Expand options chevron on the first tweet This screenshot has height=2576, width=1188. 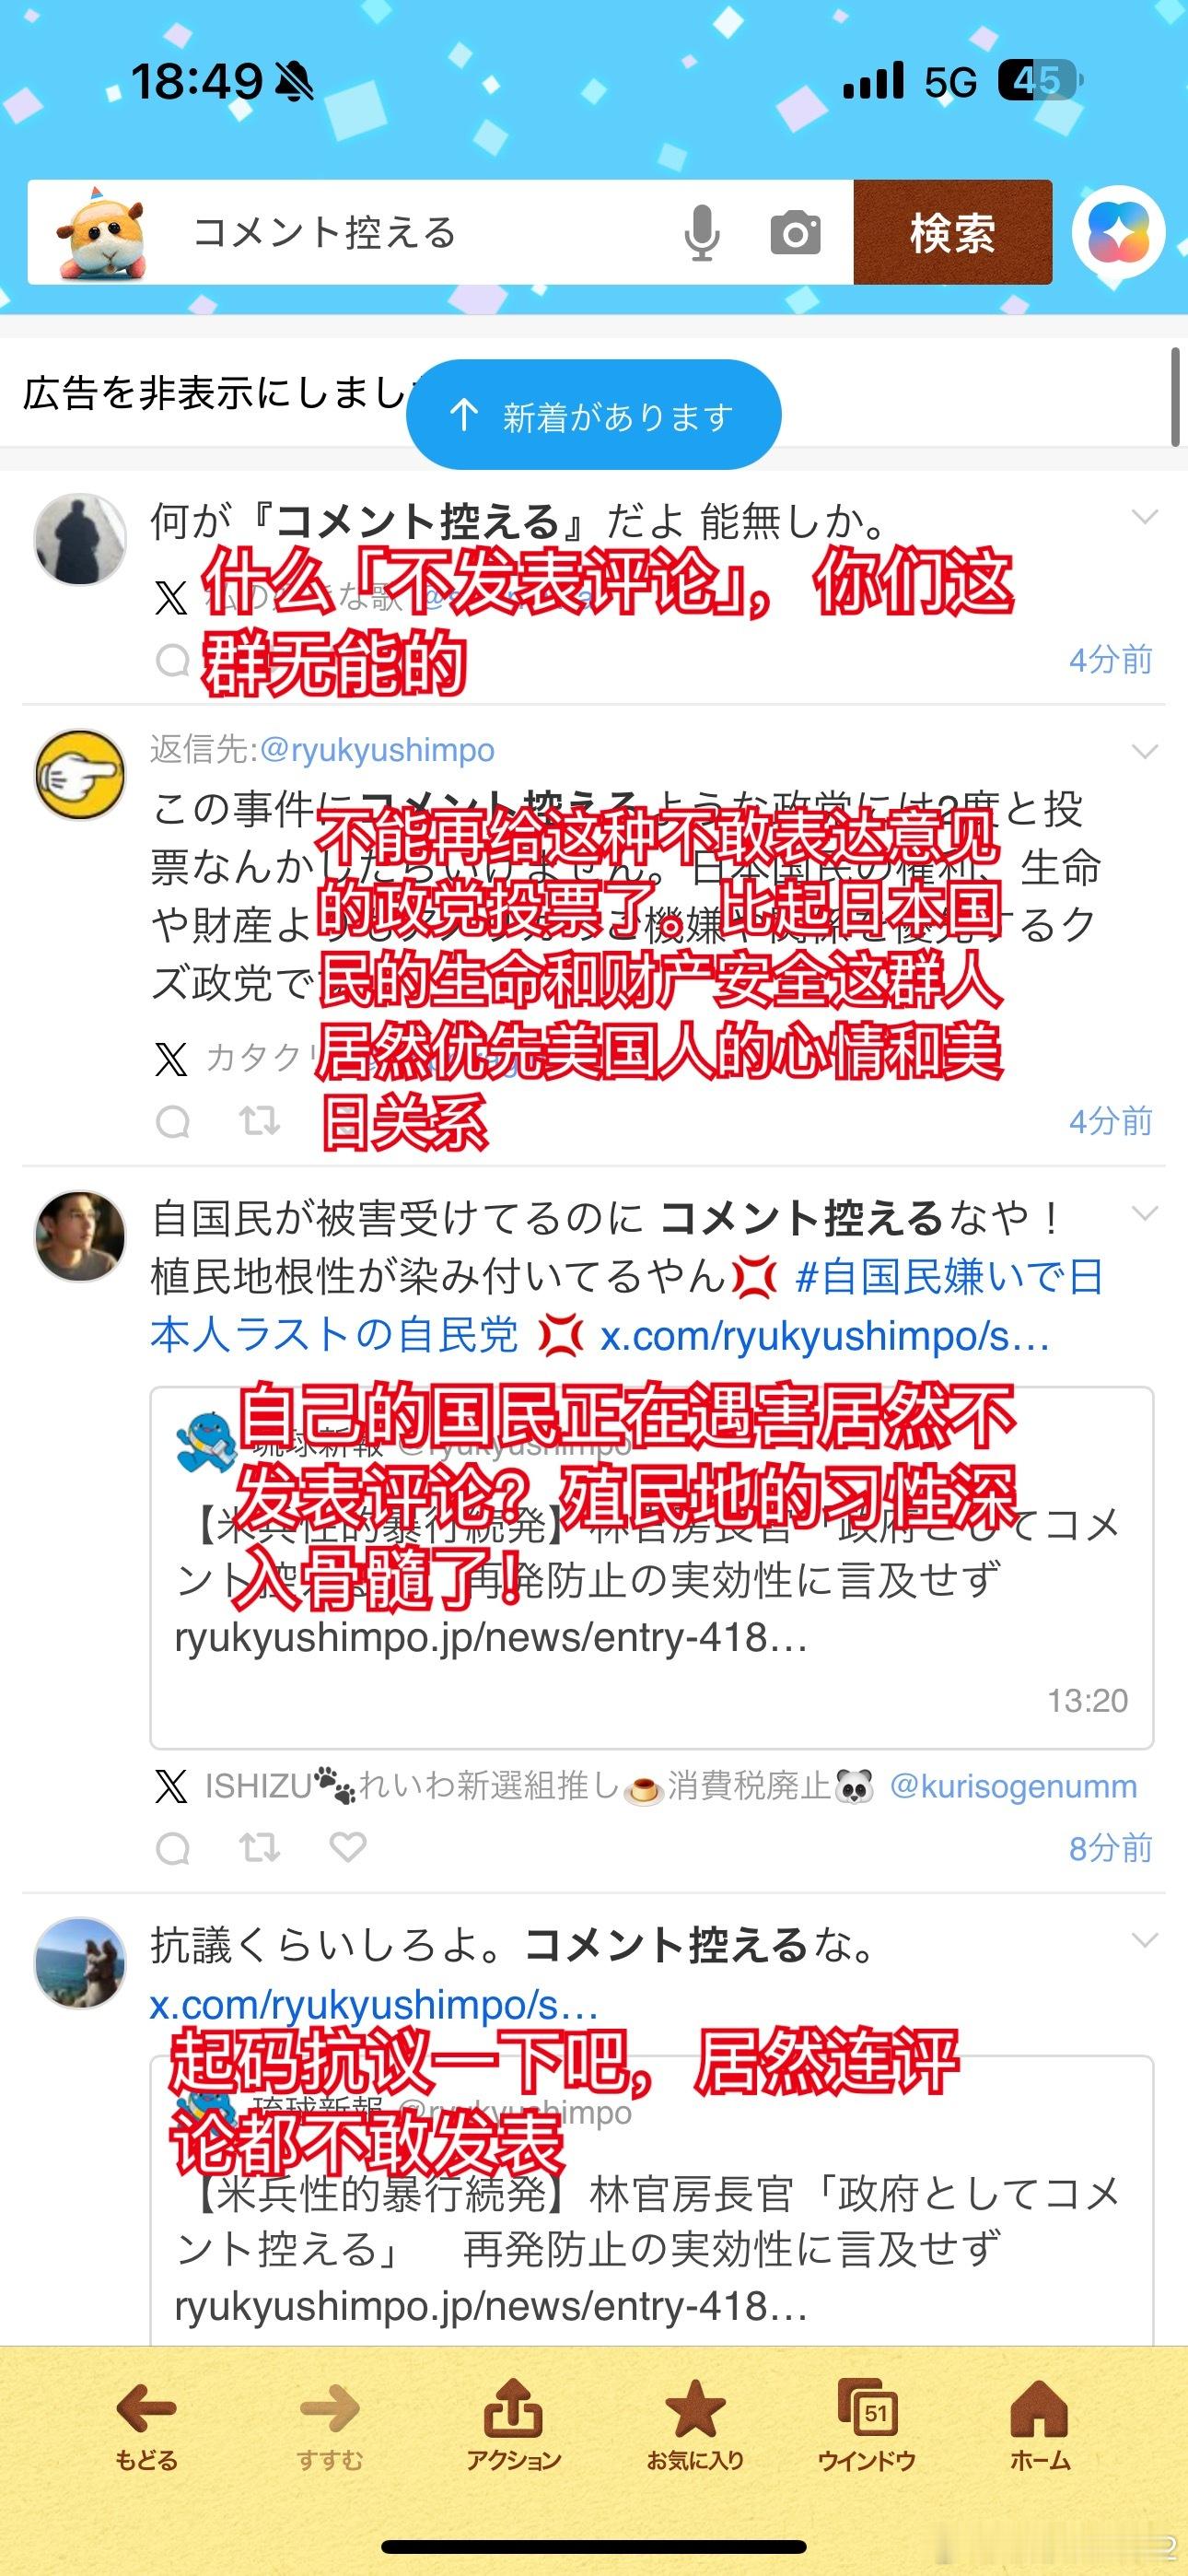(1144, 517)
